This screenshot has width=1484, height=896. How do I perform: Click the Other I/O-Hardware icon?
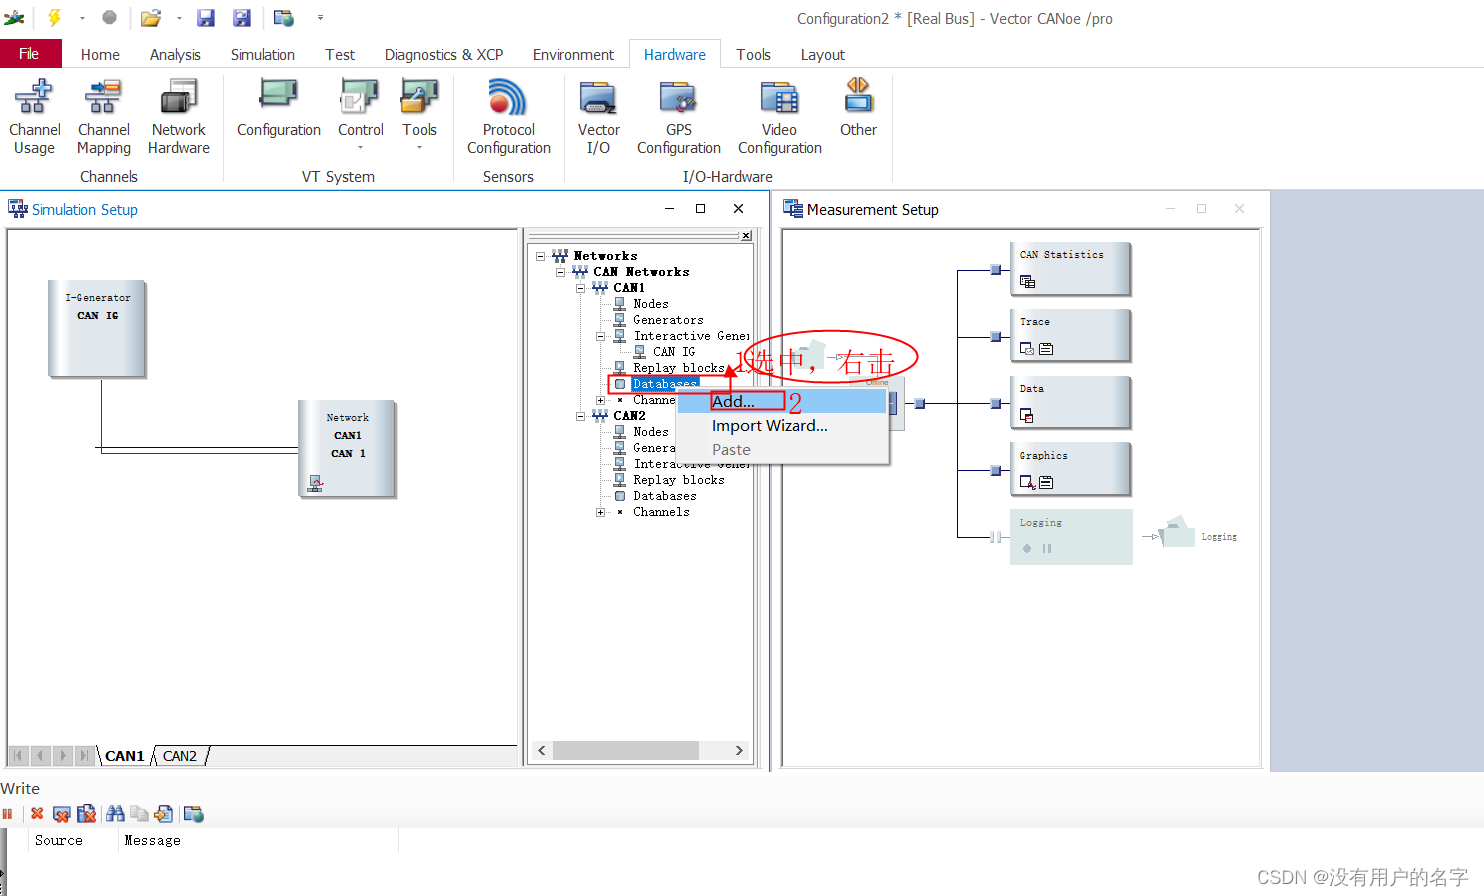pyautogui.click(x=858, y=108)
